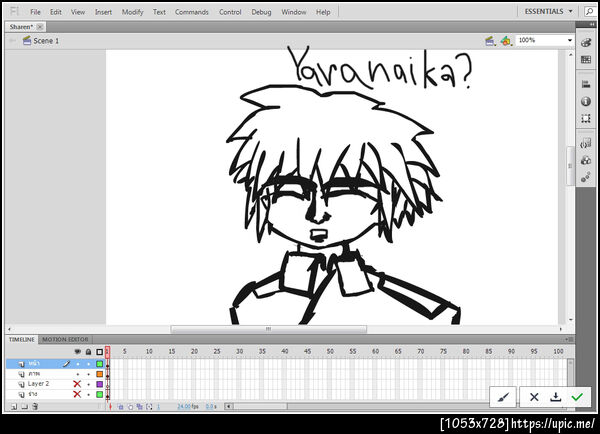
Task: Click the brush annotate icon in capture toolbar
Action: [503, 397]
